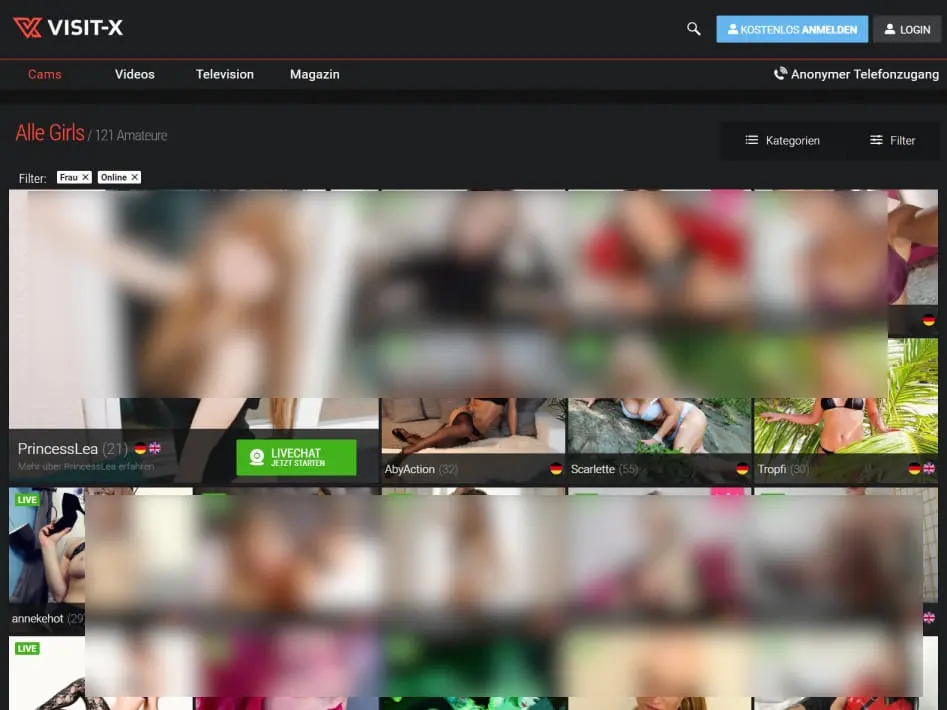Expand language flags next to PrincessLea
The image size is (947, 710).
[155, 448]
